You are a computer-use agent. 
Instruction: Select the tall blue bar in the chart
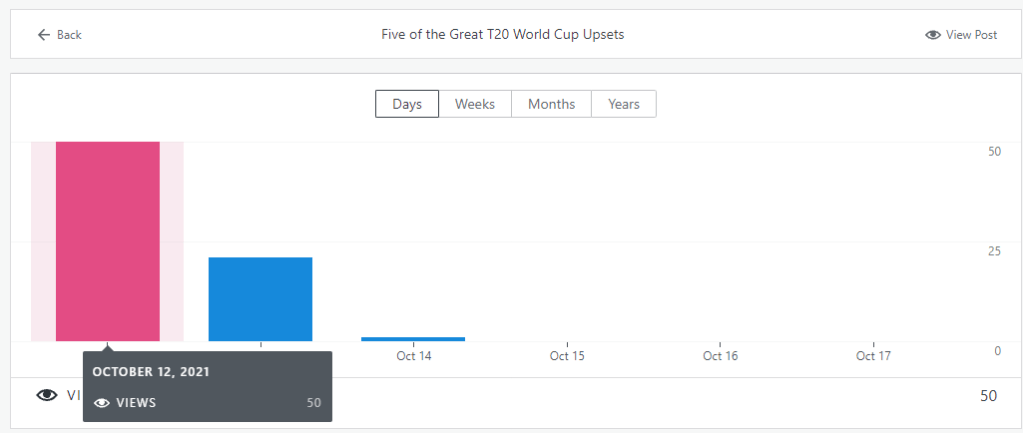[x=260, y=299]
